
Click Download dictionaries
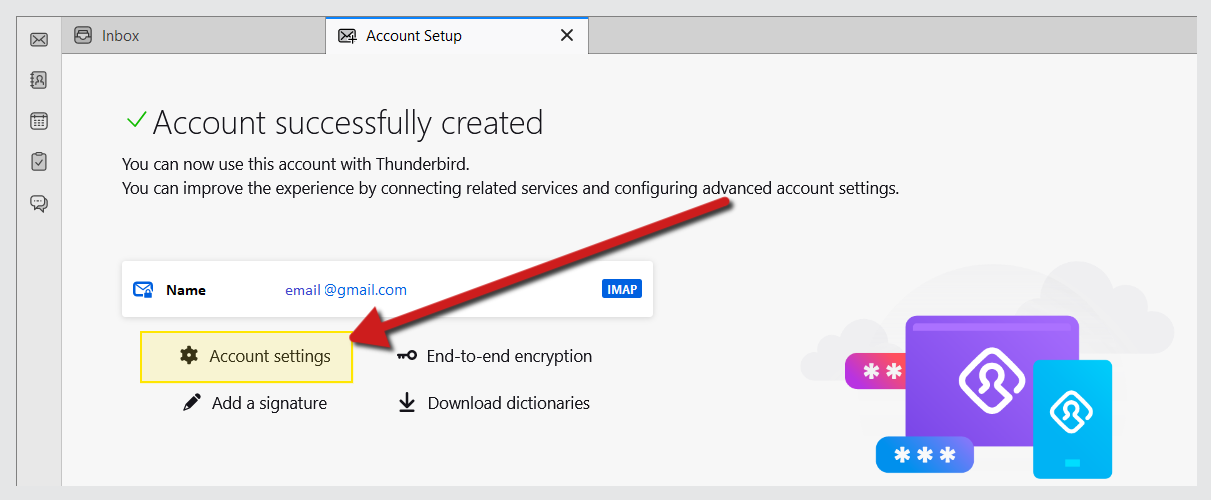tap(494, 403)
